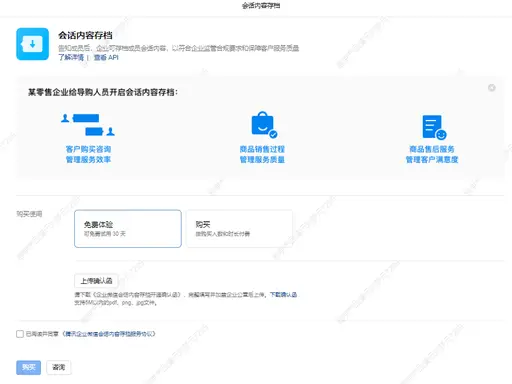Open the 腾讯企业微信会话内容存档服务协议 link
This screenshot has height=384, width=512.
click(110, 334)
